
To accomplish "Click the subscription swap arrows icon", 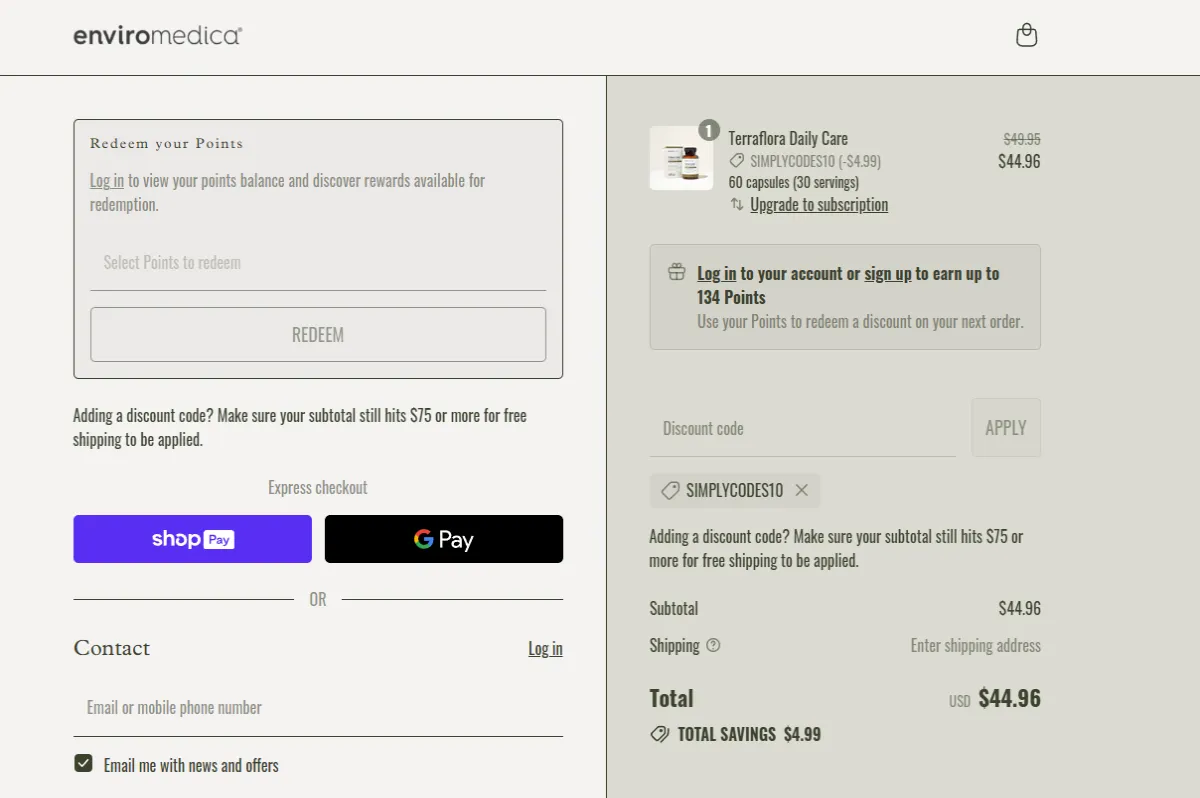I will [x=735, y=204].
